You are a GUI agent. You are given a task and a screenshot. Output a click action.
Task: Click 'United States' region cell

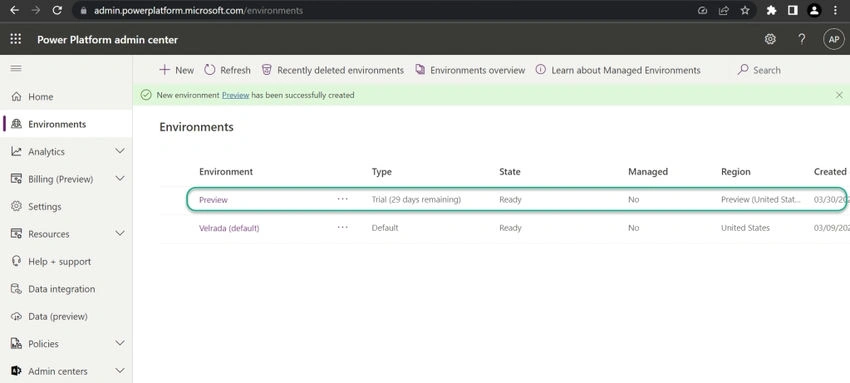[745, 228]
